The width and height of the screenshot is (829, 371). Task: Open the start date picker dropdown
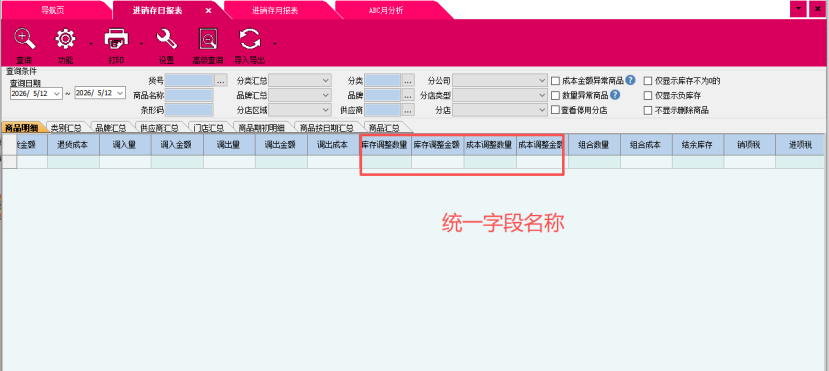57,93
